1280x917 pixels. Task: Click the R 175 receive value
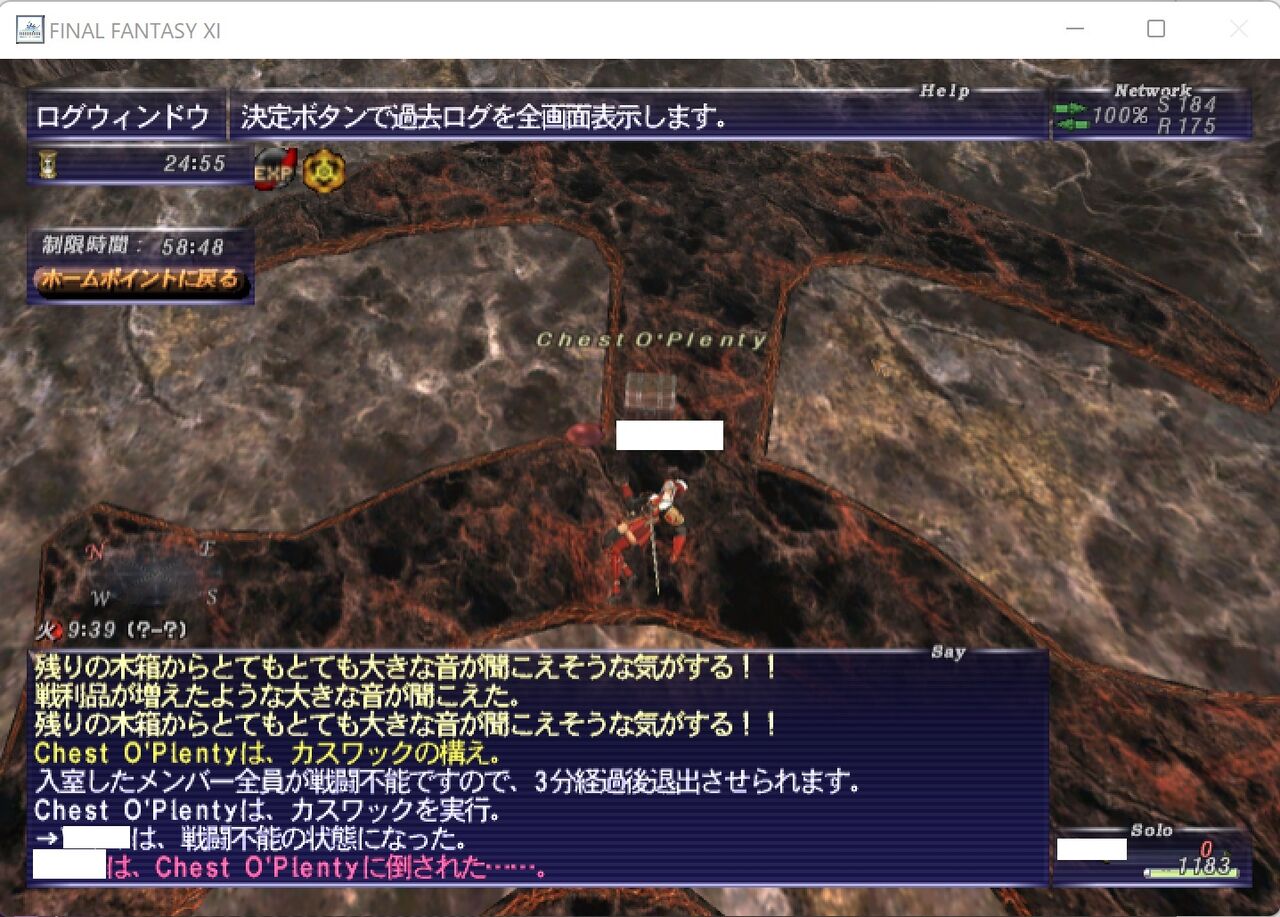pos(1187,126)
